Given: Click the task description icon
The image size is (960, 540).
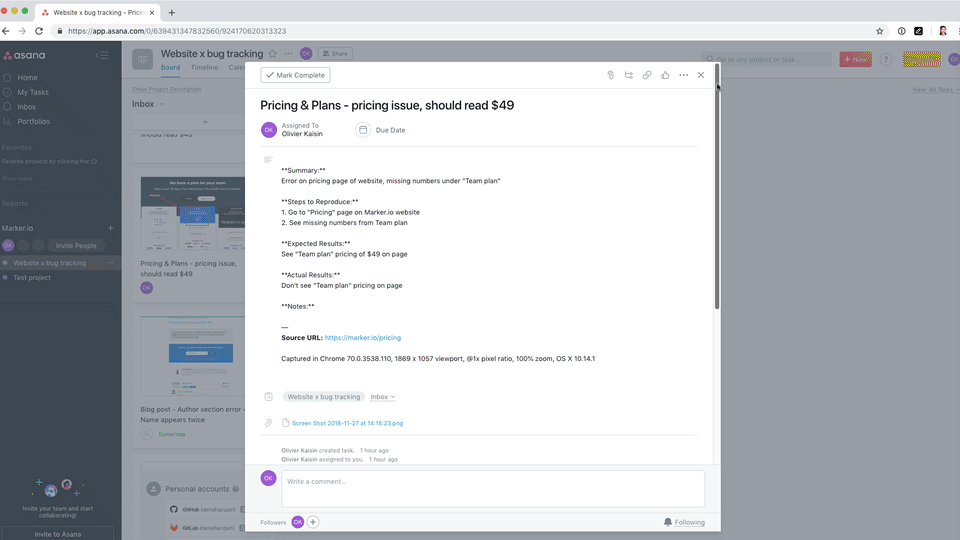Looking at the screenshot, I should coord(268,160).
